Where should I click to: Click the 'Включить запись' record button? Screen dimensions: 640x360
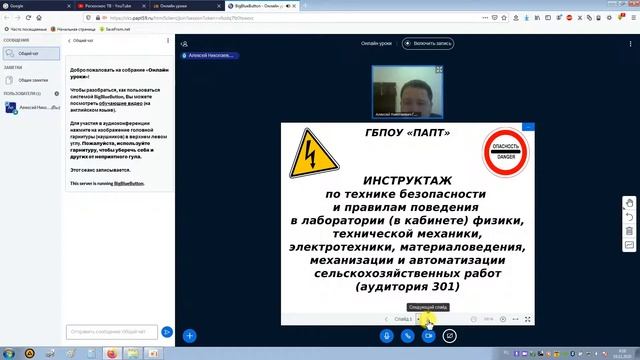[x=428, y=43]
